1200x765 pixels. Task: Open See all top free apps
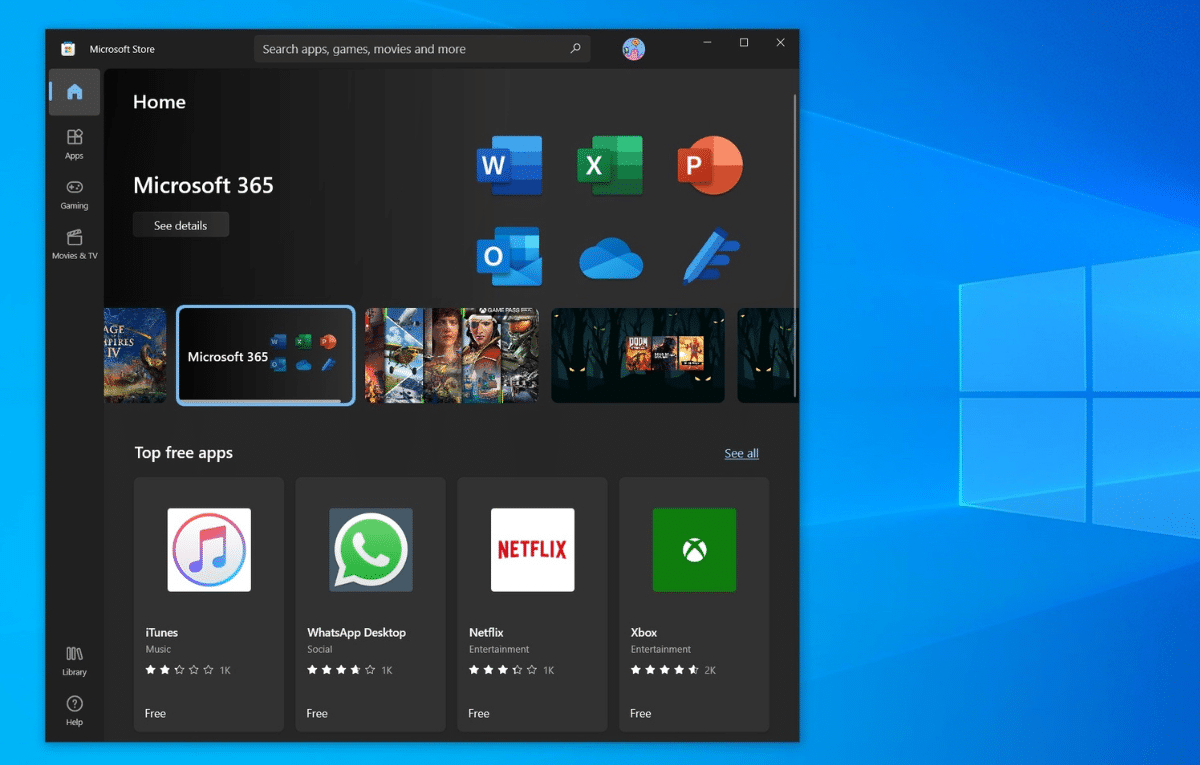(x=741, y=453)
